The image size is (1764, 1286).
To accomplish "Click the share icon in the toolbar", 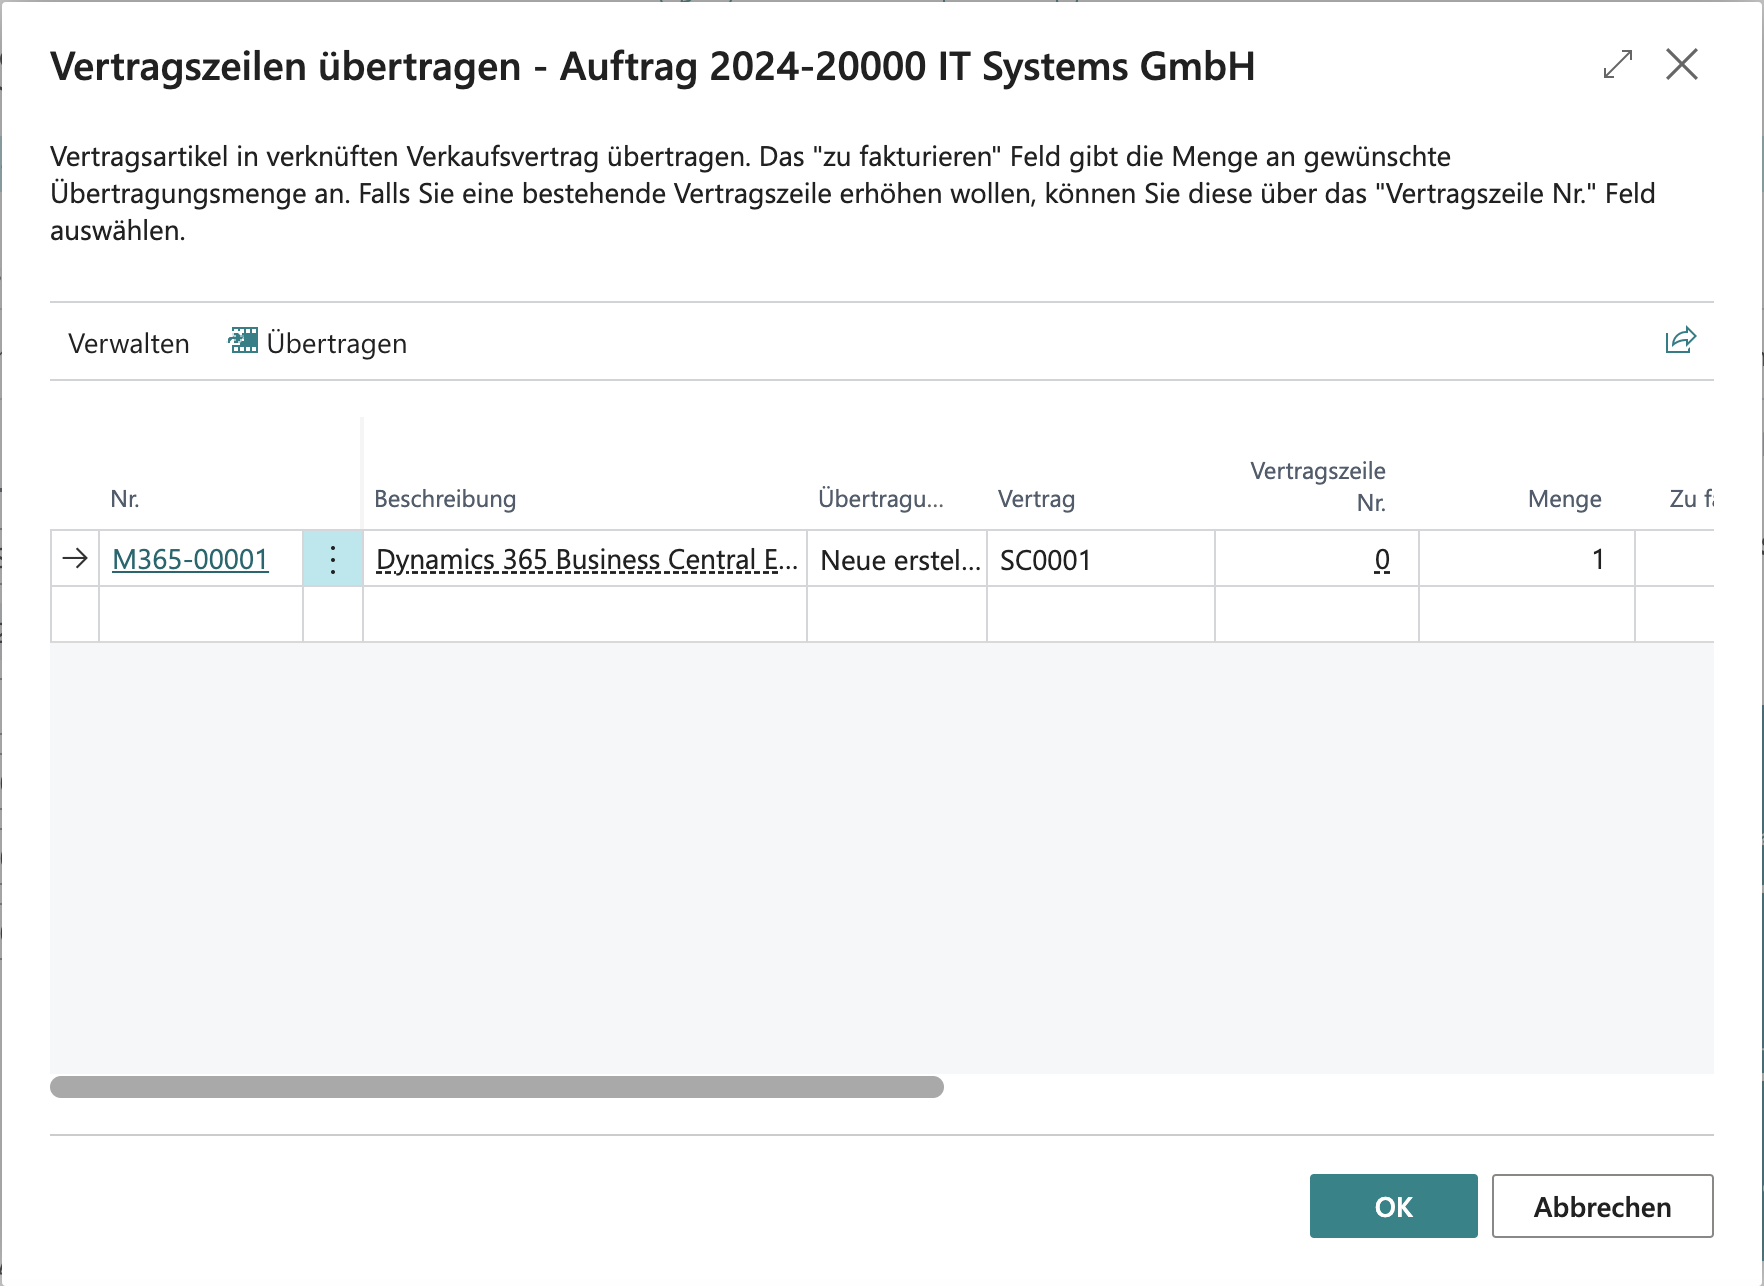I will click(x=1680, y=341).
